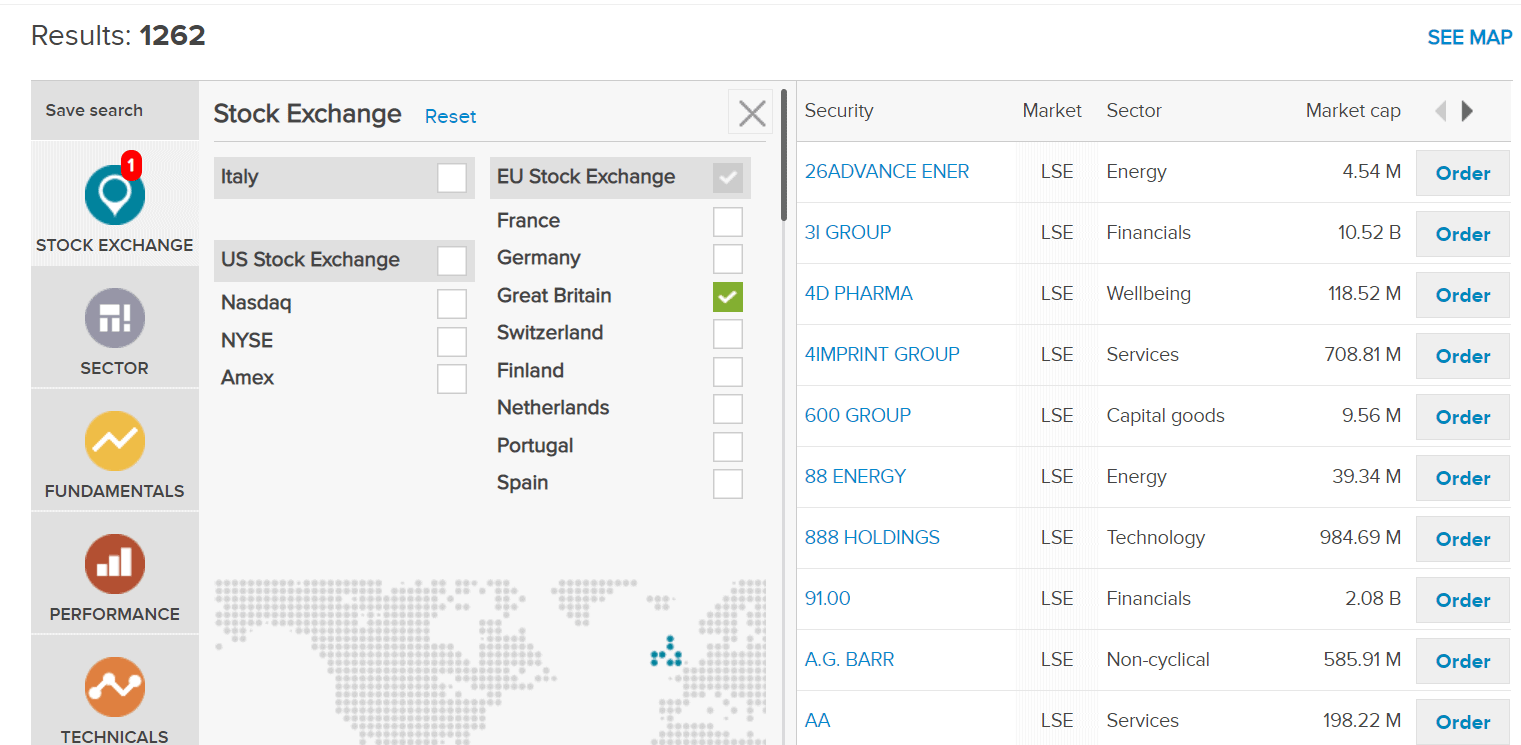Viewport: 1521px width, 745px height.
Task: Tick the Finland checkbox
Action: coord(728,372)
